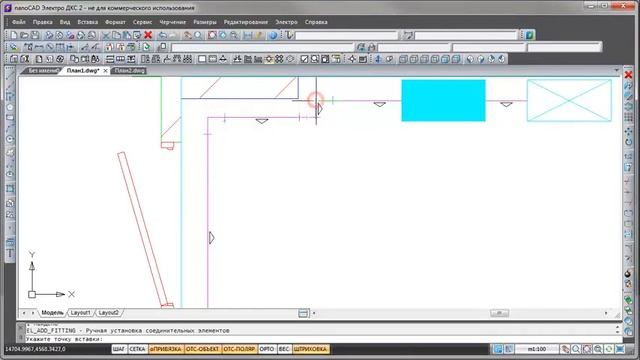640x360 pixels.
Task: Click the blue globe help icon
Action: [273, 35]
